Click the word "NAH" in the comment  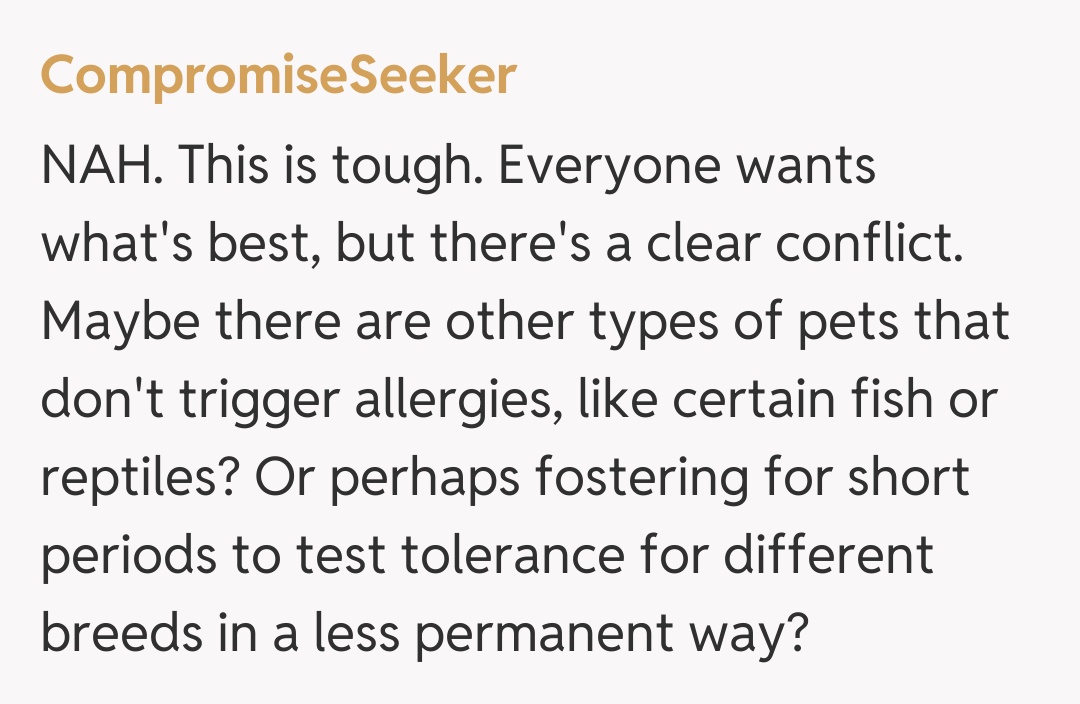point(96,167)
